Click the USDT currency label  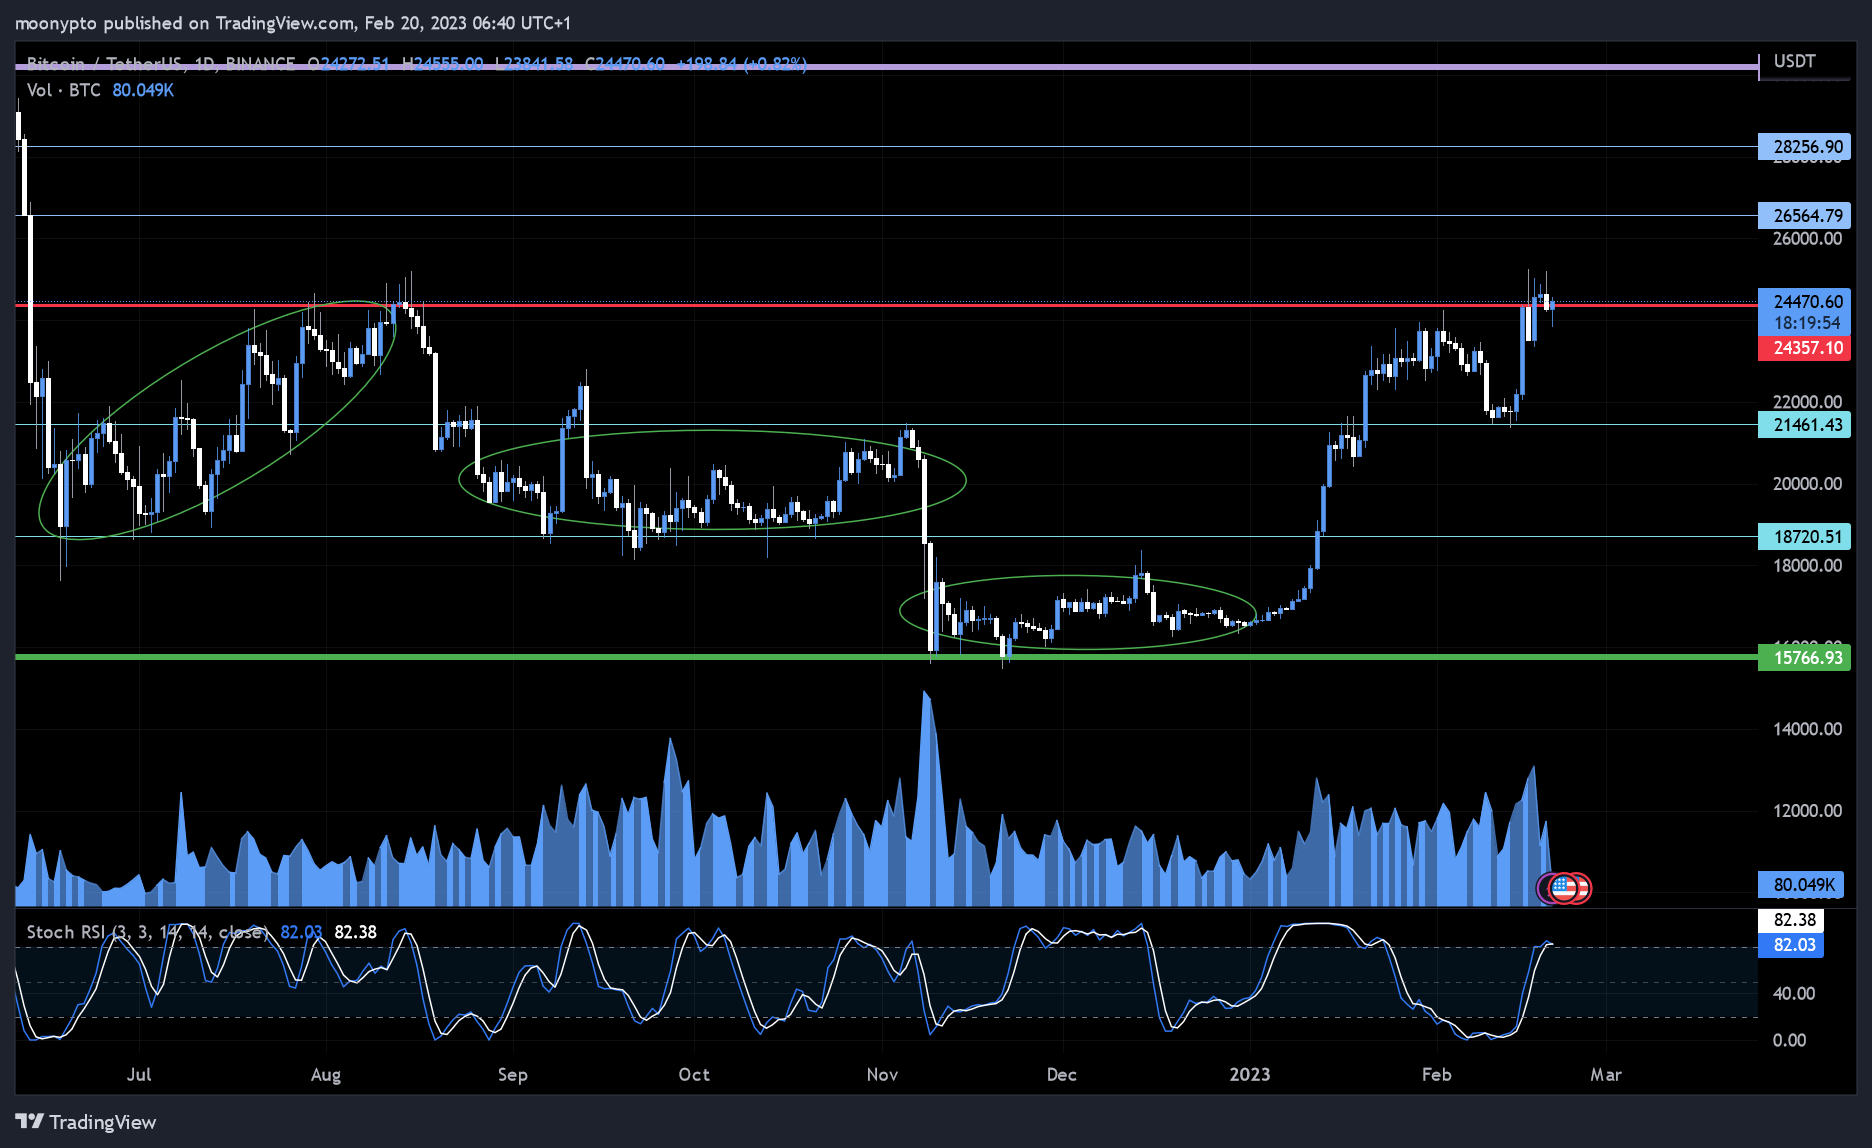point(1794,61)
